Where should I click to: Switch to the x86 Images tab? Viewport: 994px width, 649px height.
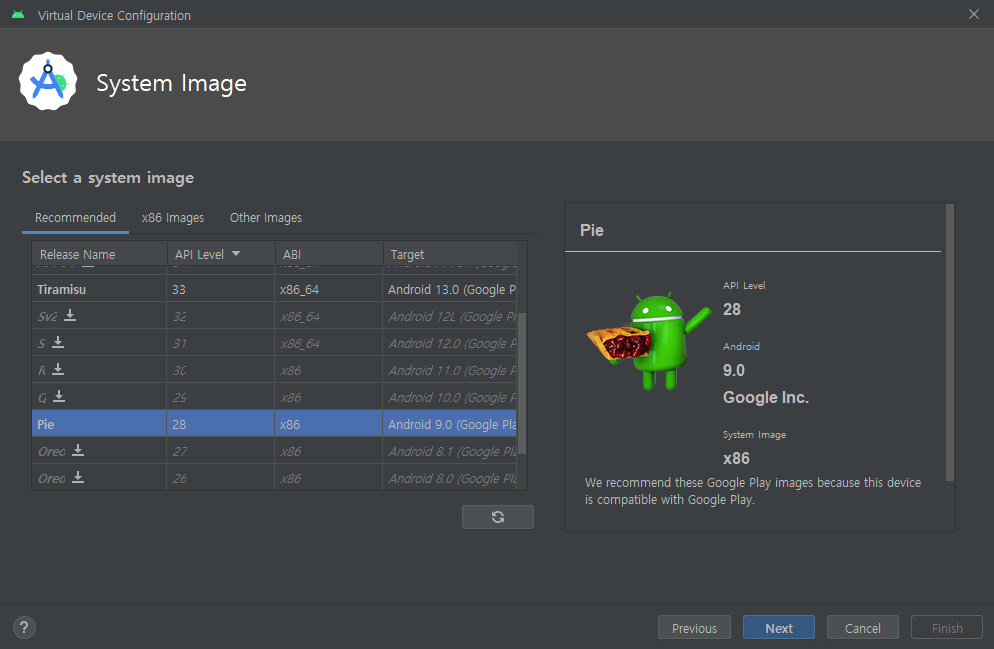point(172,217)
